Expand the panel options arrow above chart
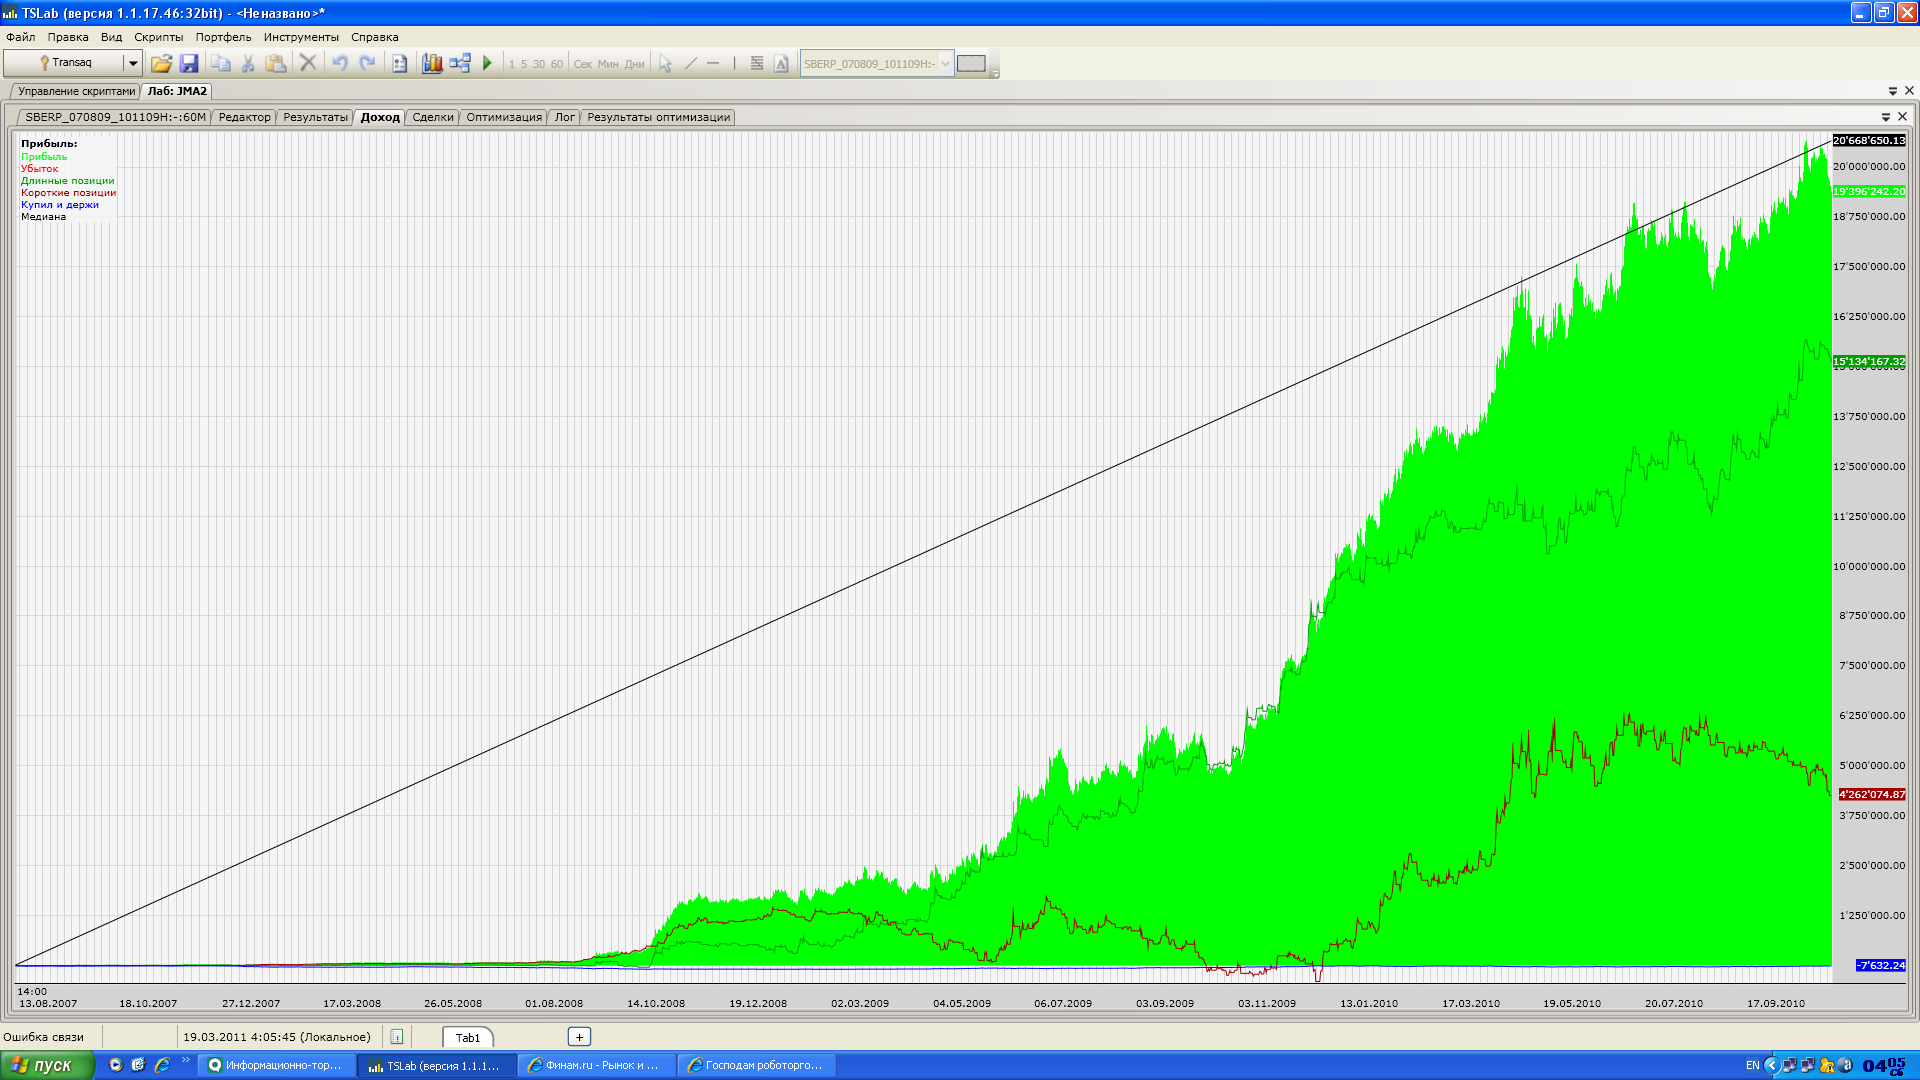 (x=1886, y=117)
